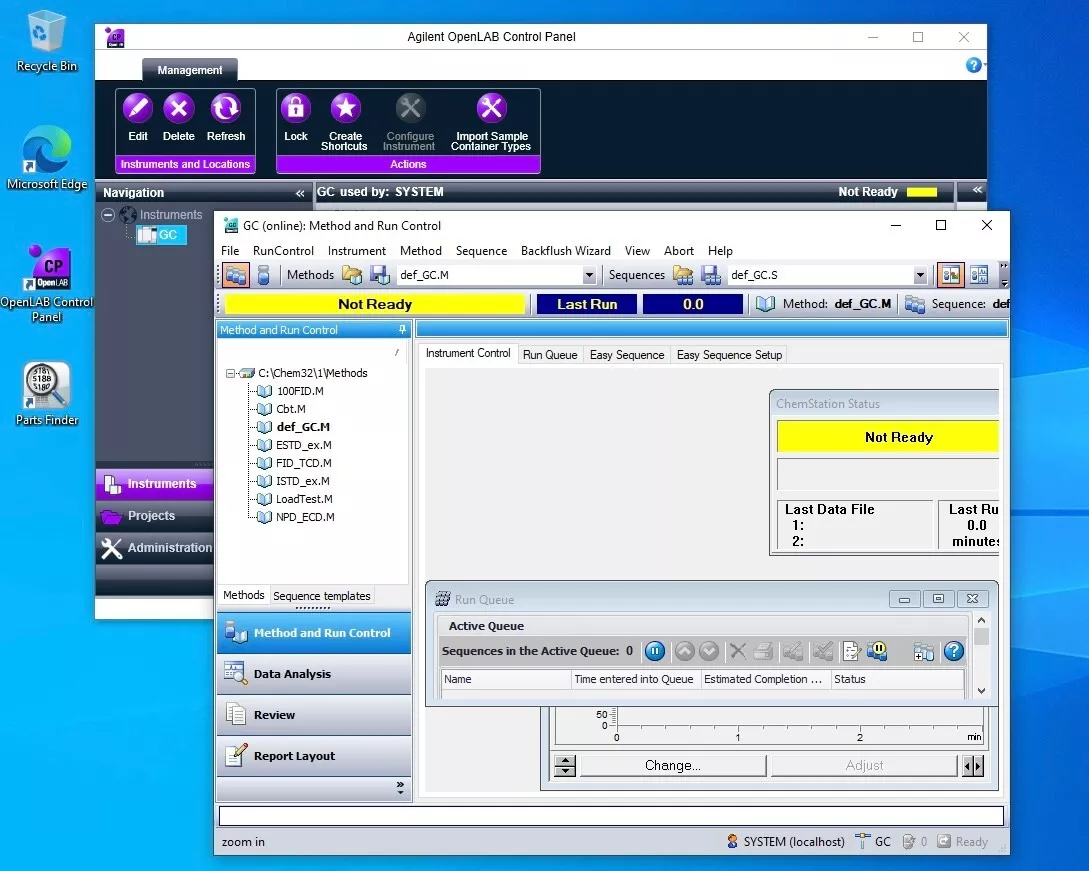Click Import Sample Container Types icon

pyautogui.click(x=491, y=108)
